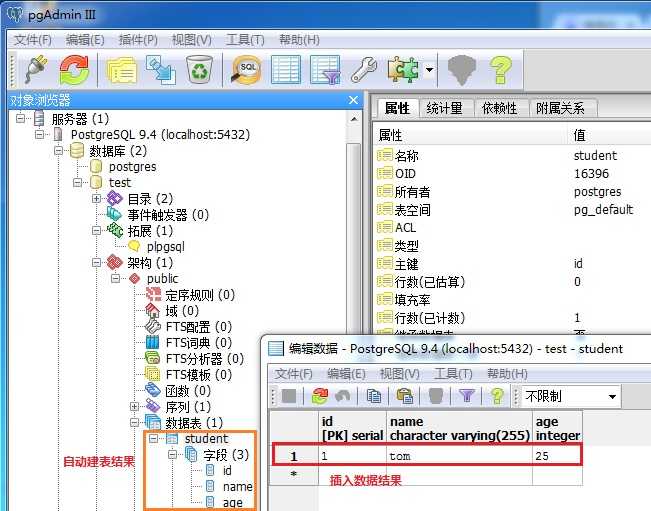The width and height of the screenshot is (651, 511).
Task: Collapse the PostgreSQL 9.4 server node
Action: (x=39, y=134)
